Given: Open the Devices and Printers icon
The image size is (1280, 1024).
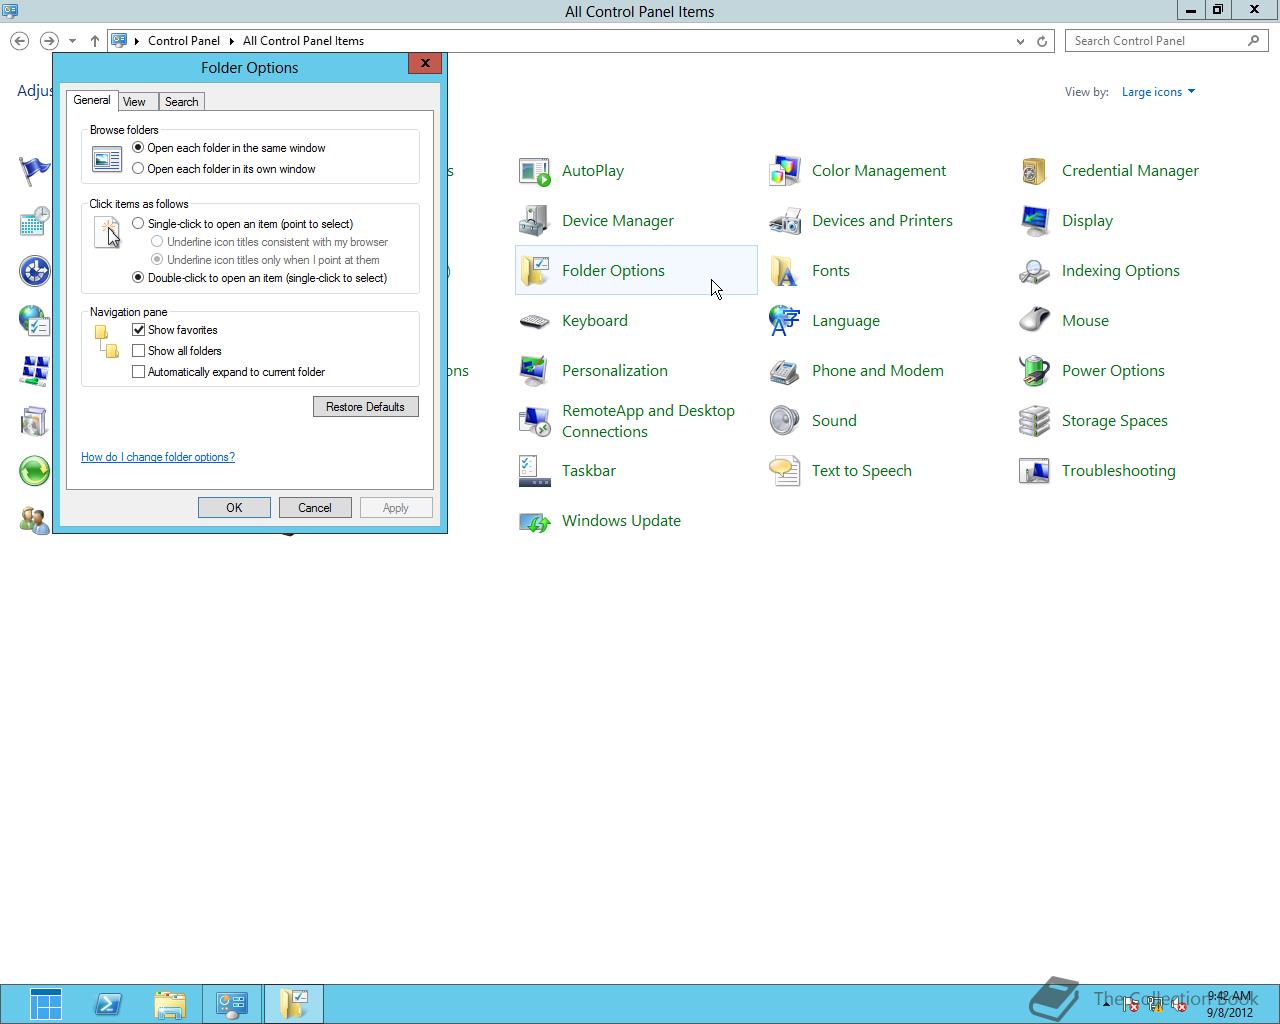Looking at the screenshot, I should coord(785,221).
